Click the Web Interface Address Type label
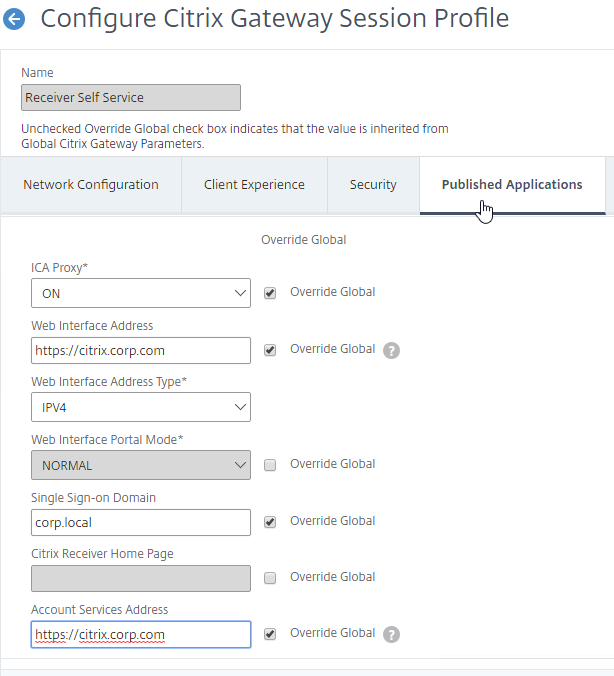614x676 pixels. (x=109, y=382)
